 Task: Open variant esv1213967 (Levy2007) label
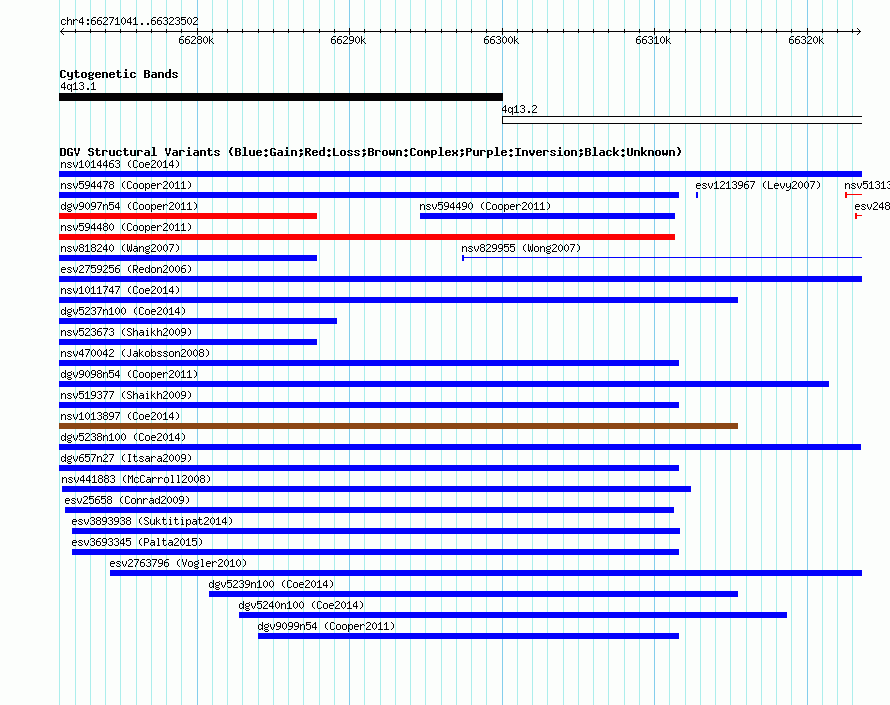[758, 185]
